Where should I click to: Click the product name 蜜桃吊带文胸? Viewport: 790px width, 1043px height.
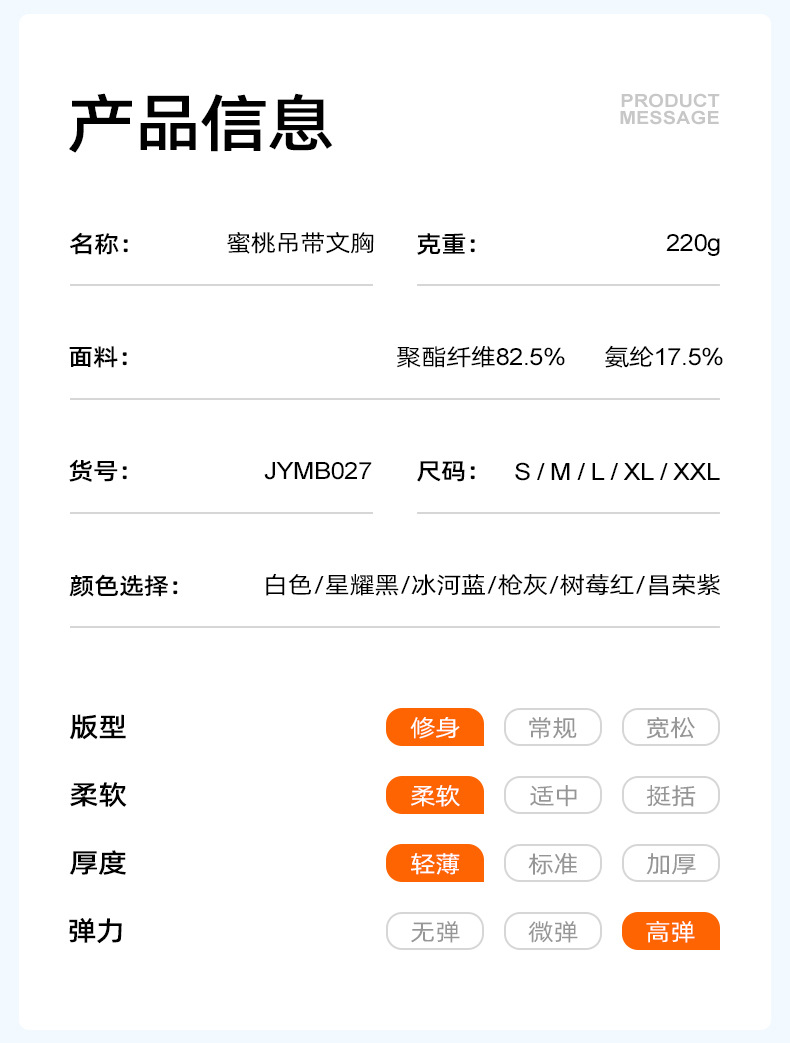point(300,243)
